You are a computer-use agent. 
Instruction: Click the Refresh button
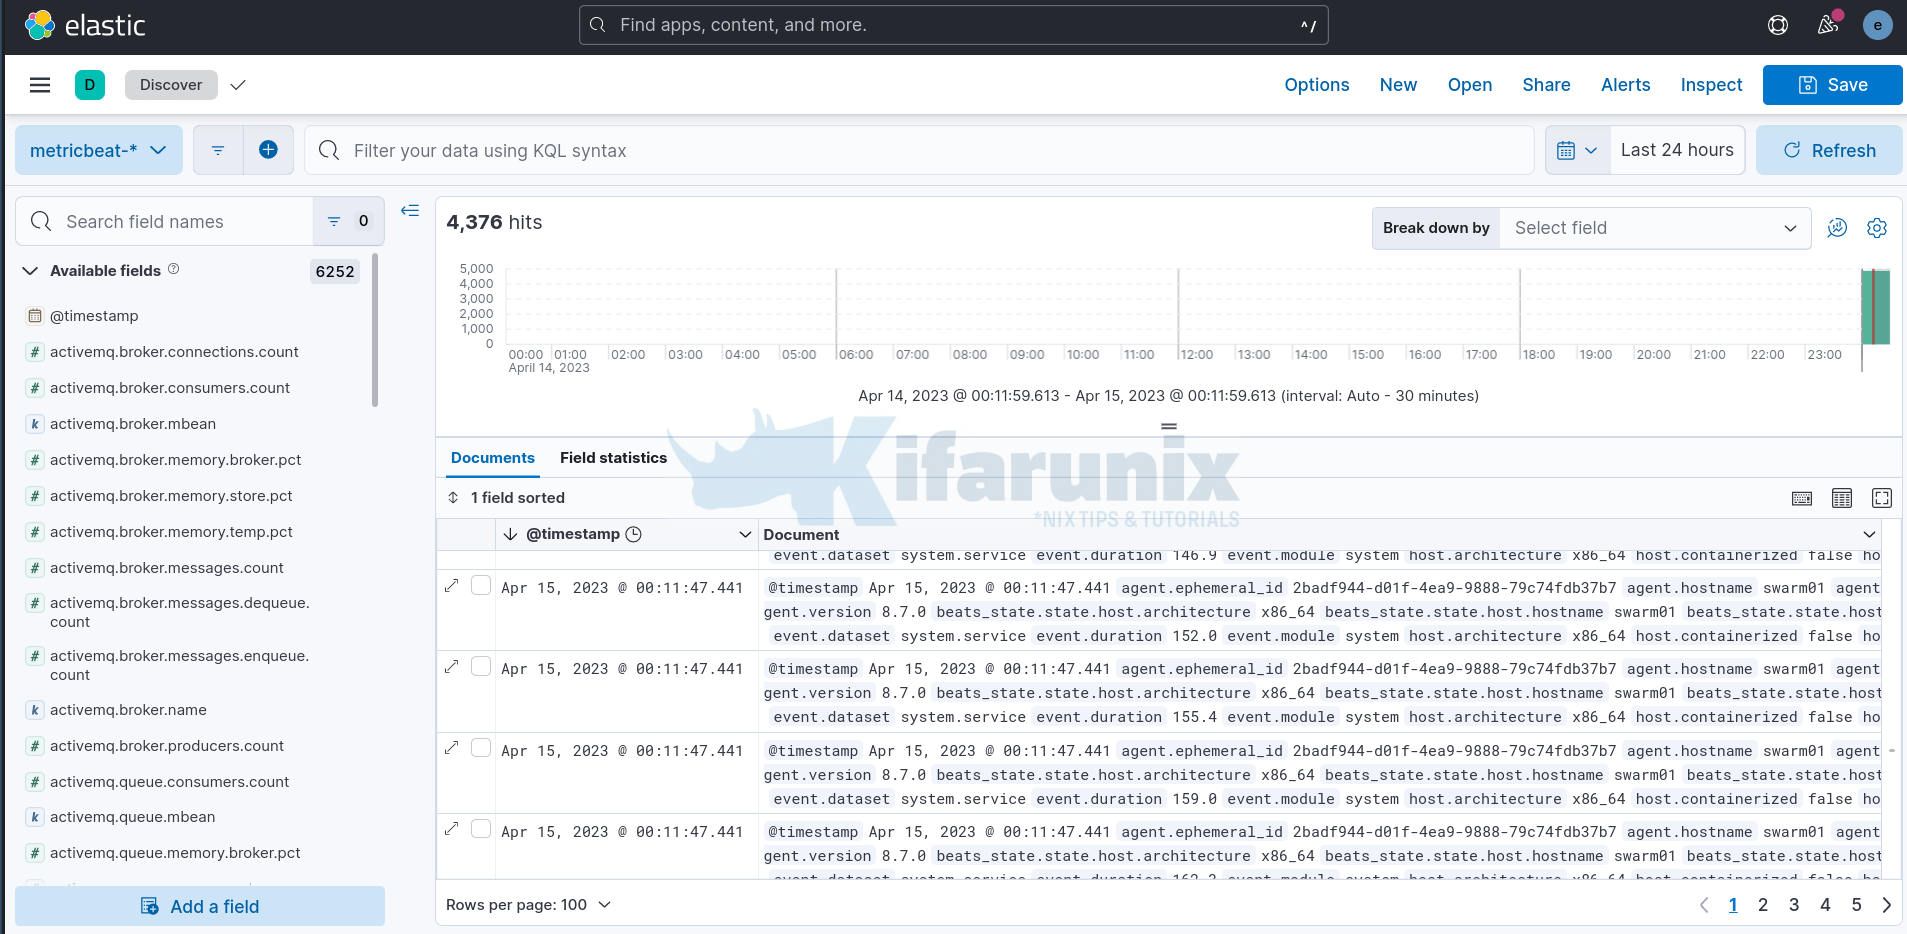coord(1829,150)
